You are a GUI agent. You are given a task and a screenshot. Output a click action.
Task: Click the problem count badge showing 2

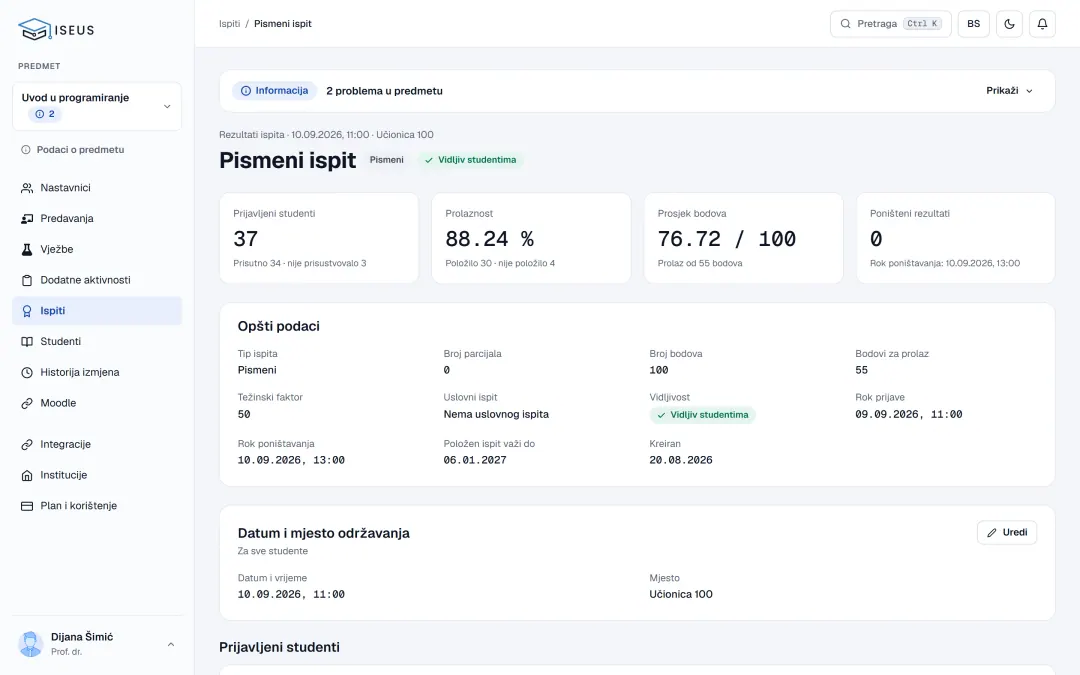45,114
